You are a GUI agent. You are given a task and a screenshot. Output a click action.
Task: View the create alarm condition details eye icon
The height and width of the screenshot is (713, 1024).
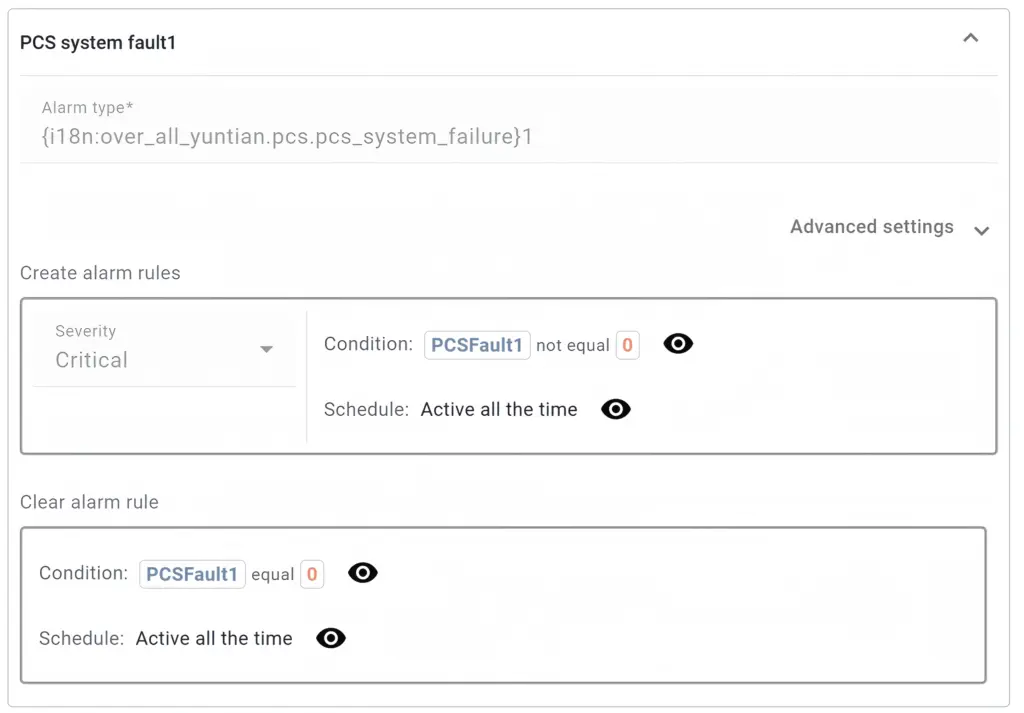coord(678,344)
